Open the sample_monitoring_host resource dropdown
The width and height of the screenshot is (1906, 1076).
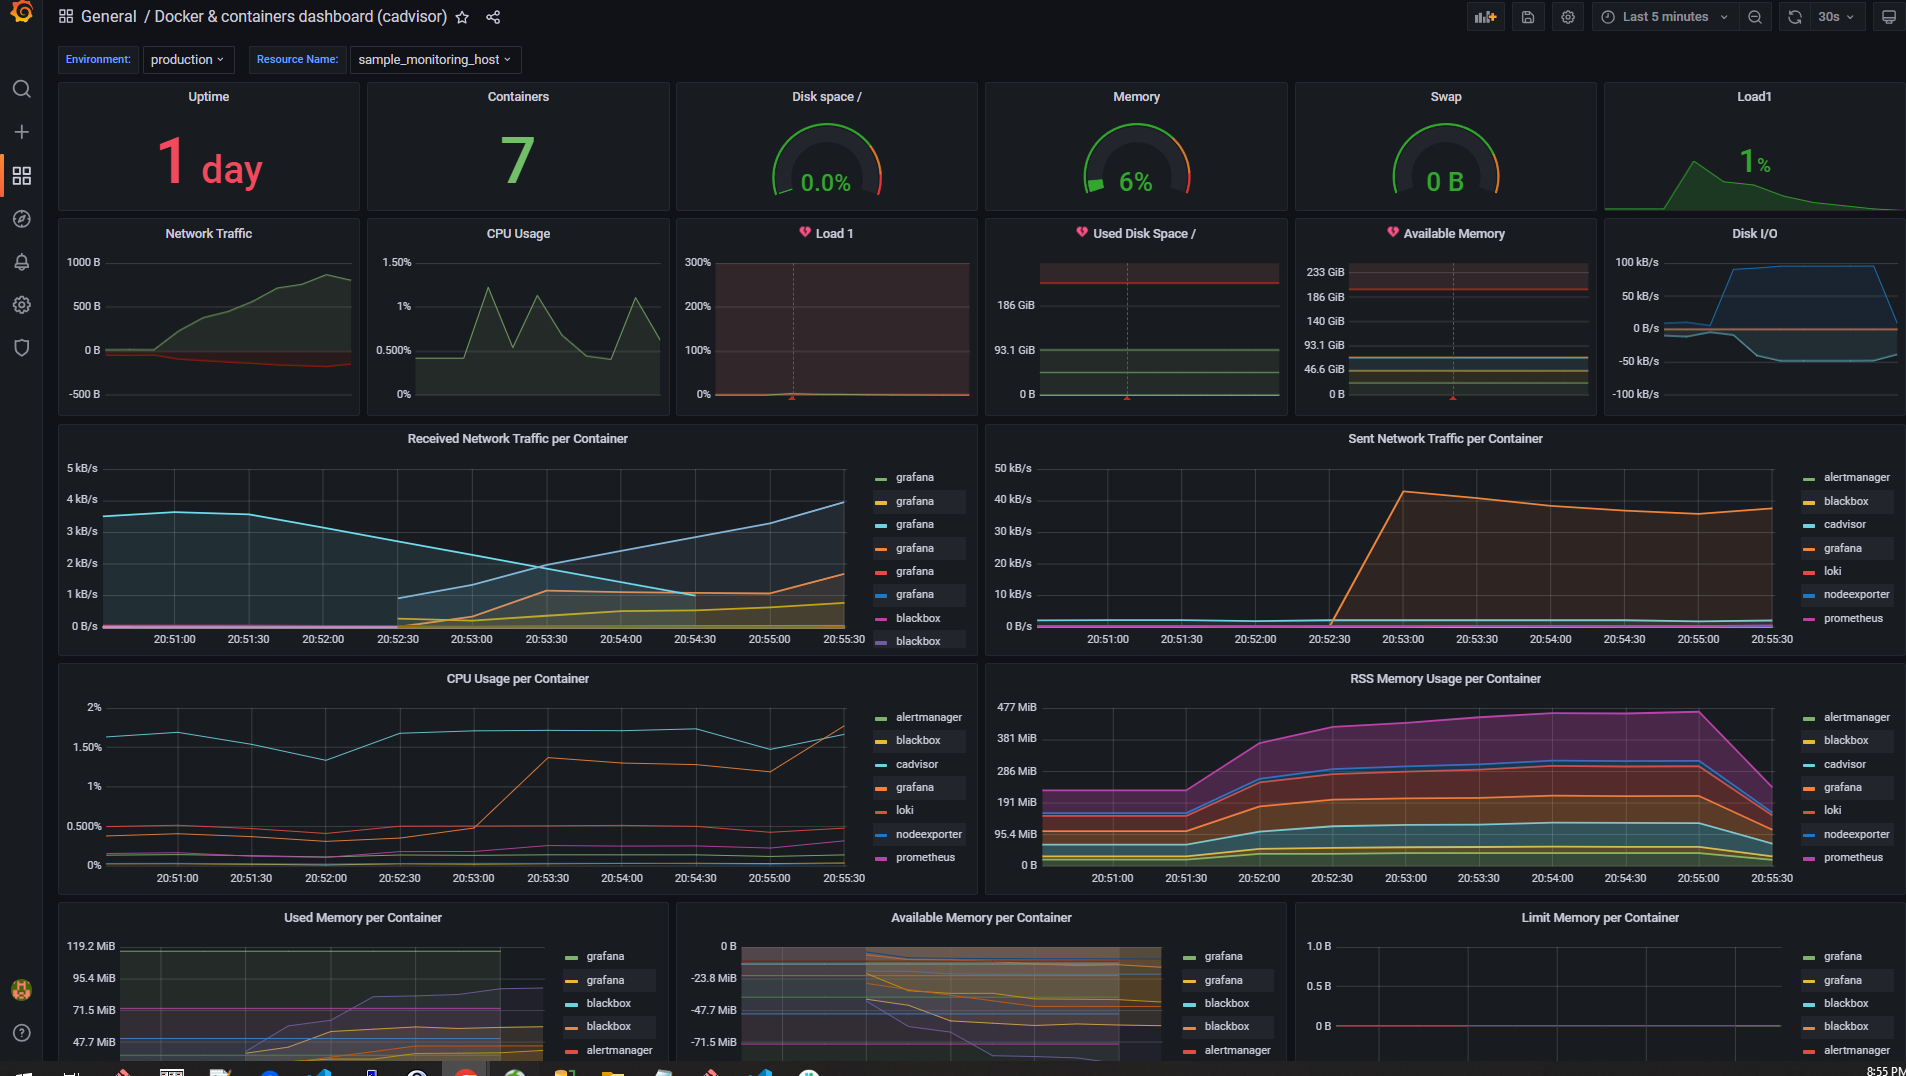[435, 60]
